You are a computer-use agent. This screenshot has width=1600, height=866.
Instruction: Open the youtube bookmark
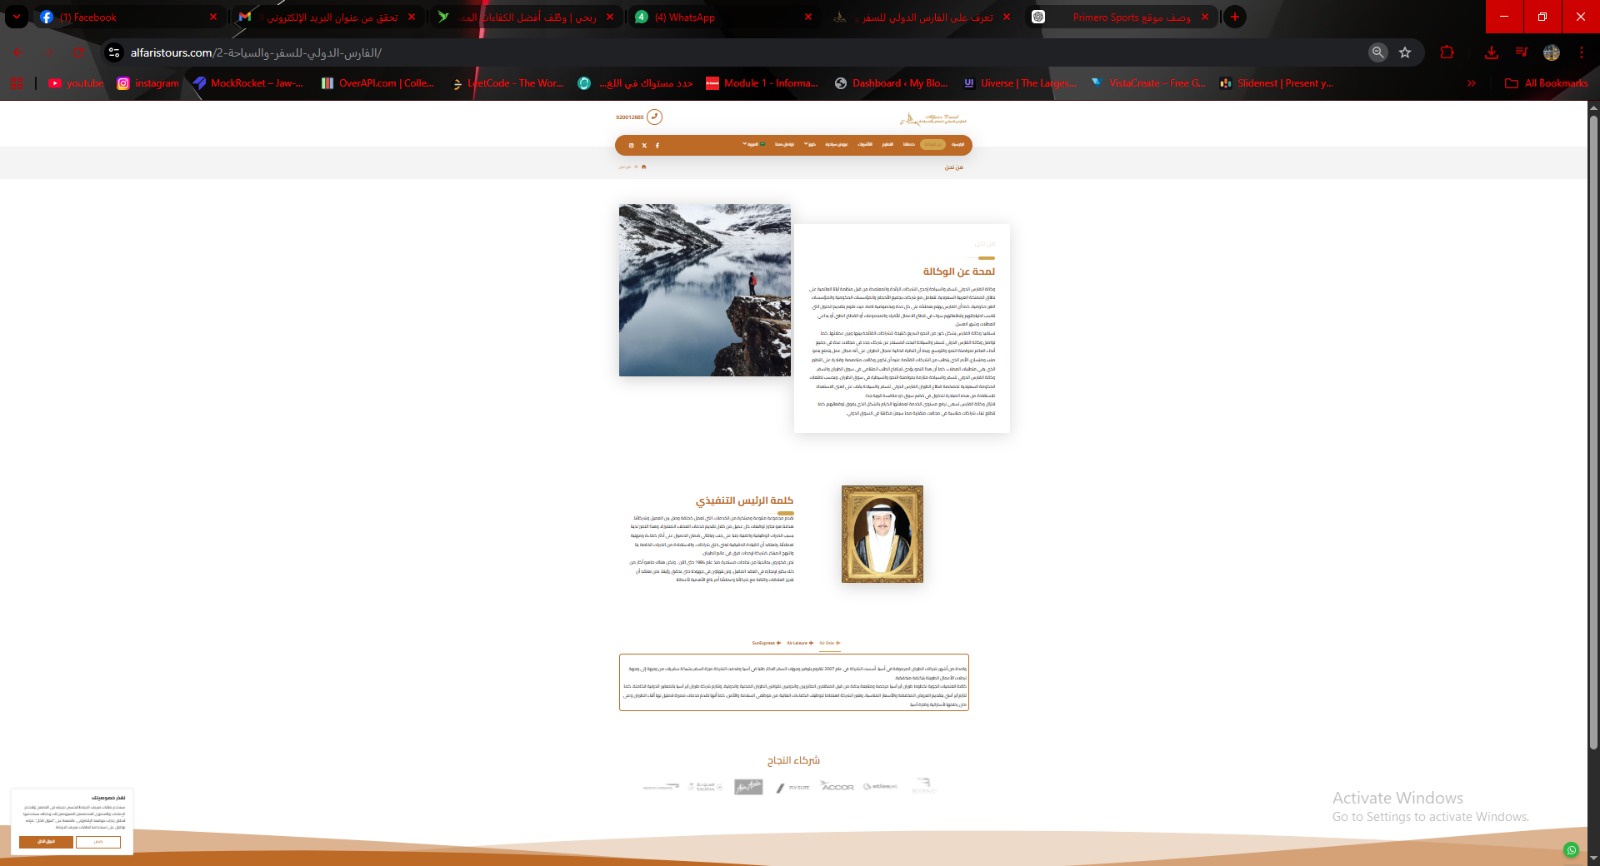(x=76, y=83)
